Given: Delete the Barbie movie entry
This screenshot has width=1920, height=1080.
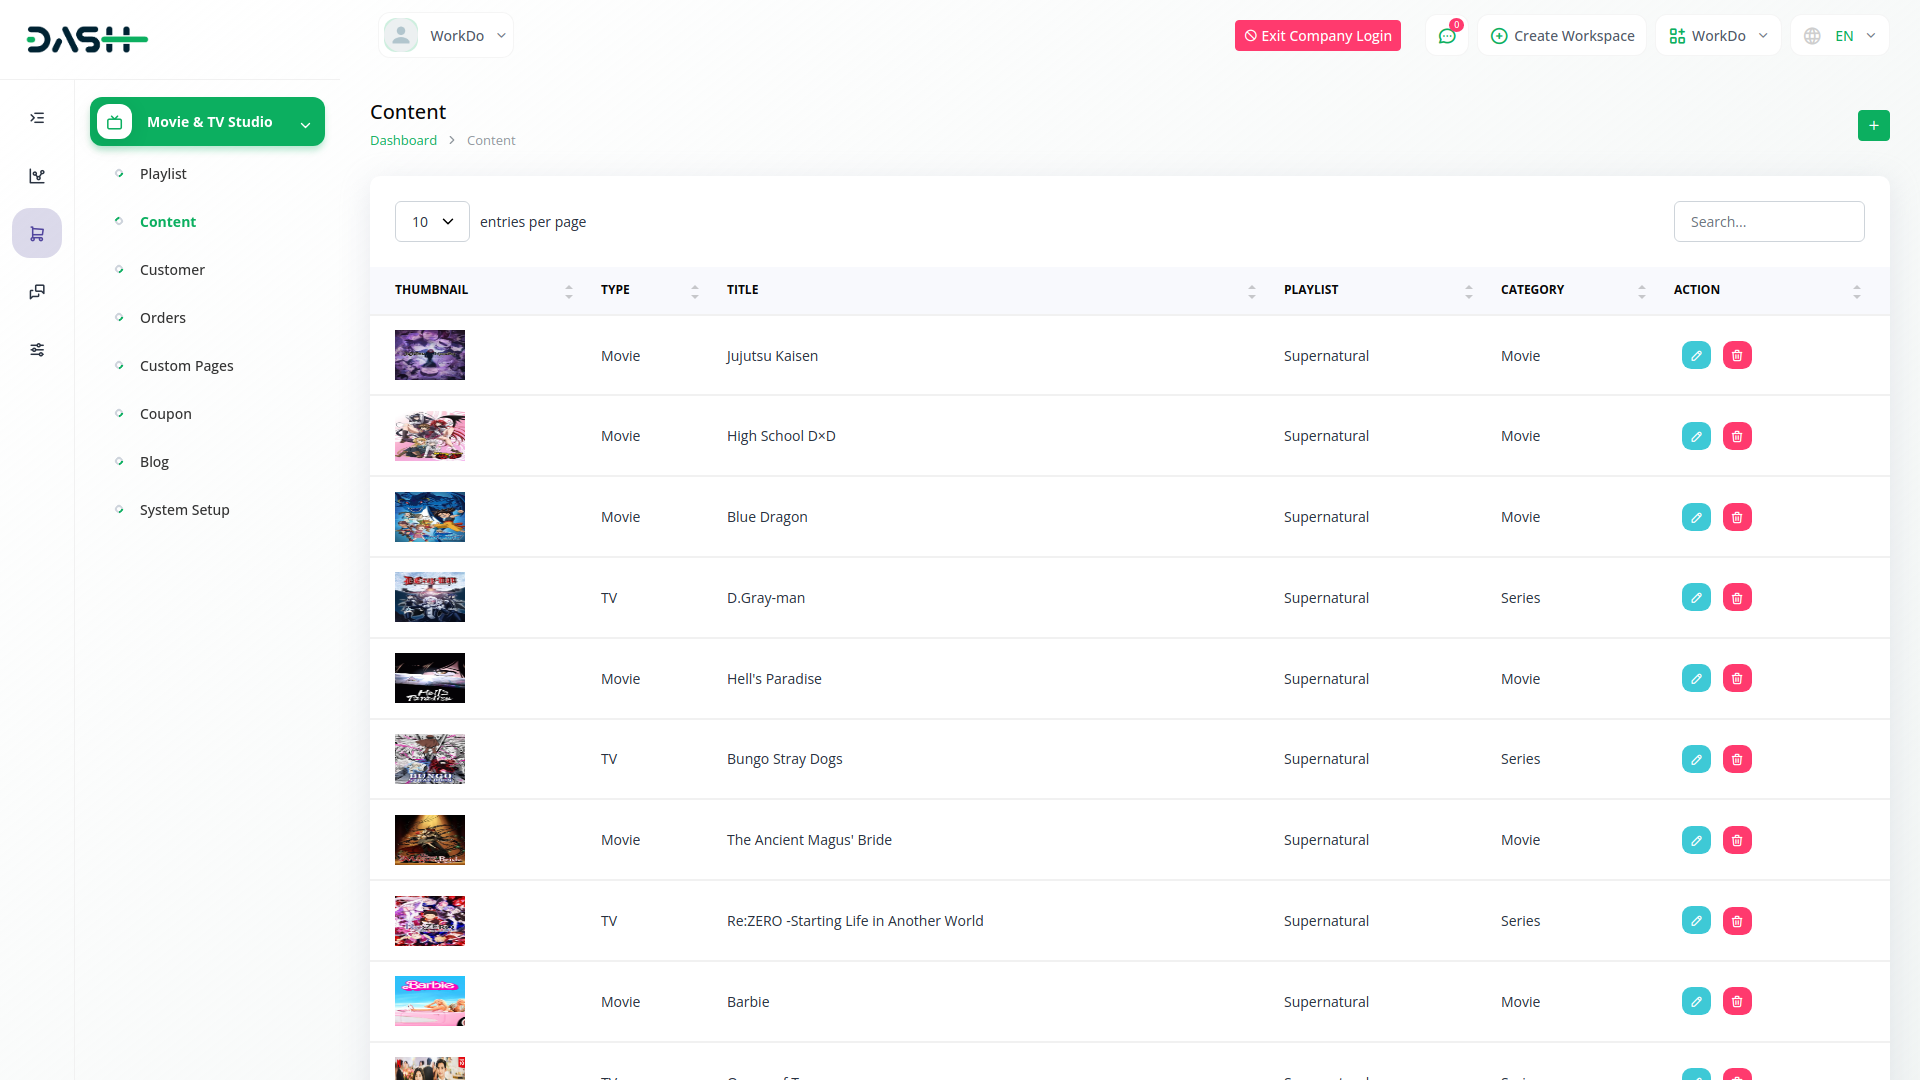Looking at the screenshot, I should click(x=1737, y=1001).
